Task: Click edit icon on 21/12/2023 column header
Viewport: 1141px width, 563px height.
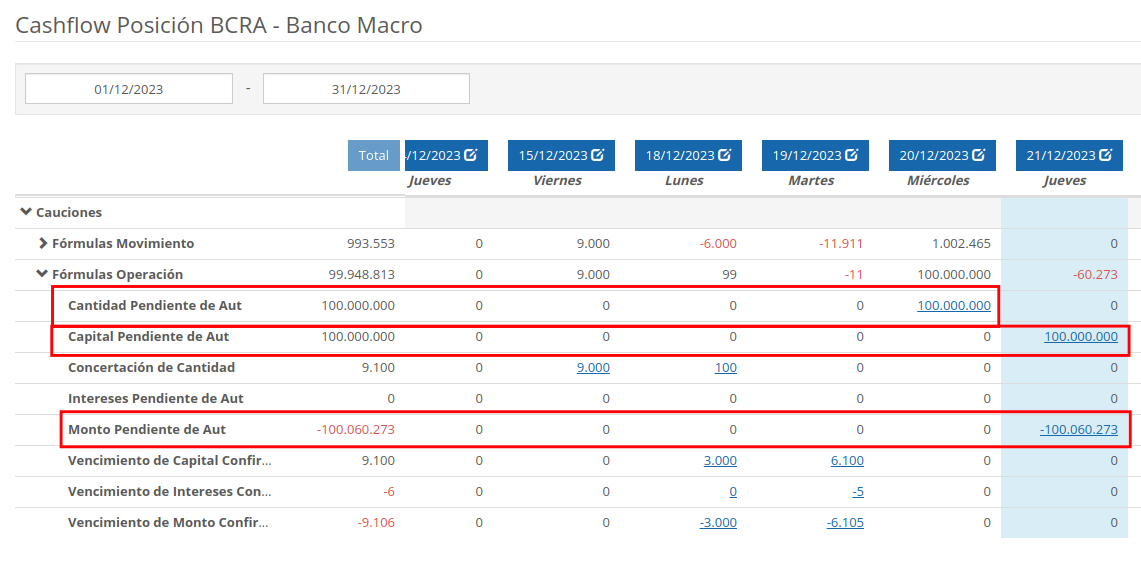Action: pyautogui.click(x=1106, y=155)
